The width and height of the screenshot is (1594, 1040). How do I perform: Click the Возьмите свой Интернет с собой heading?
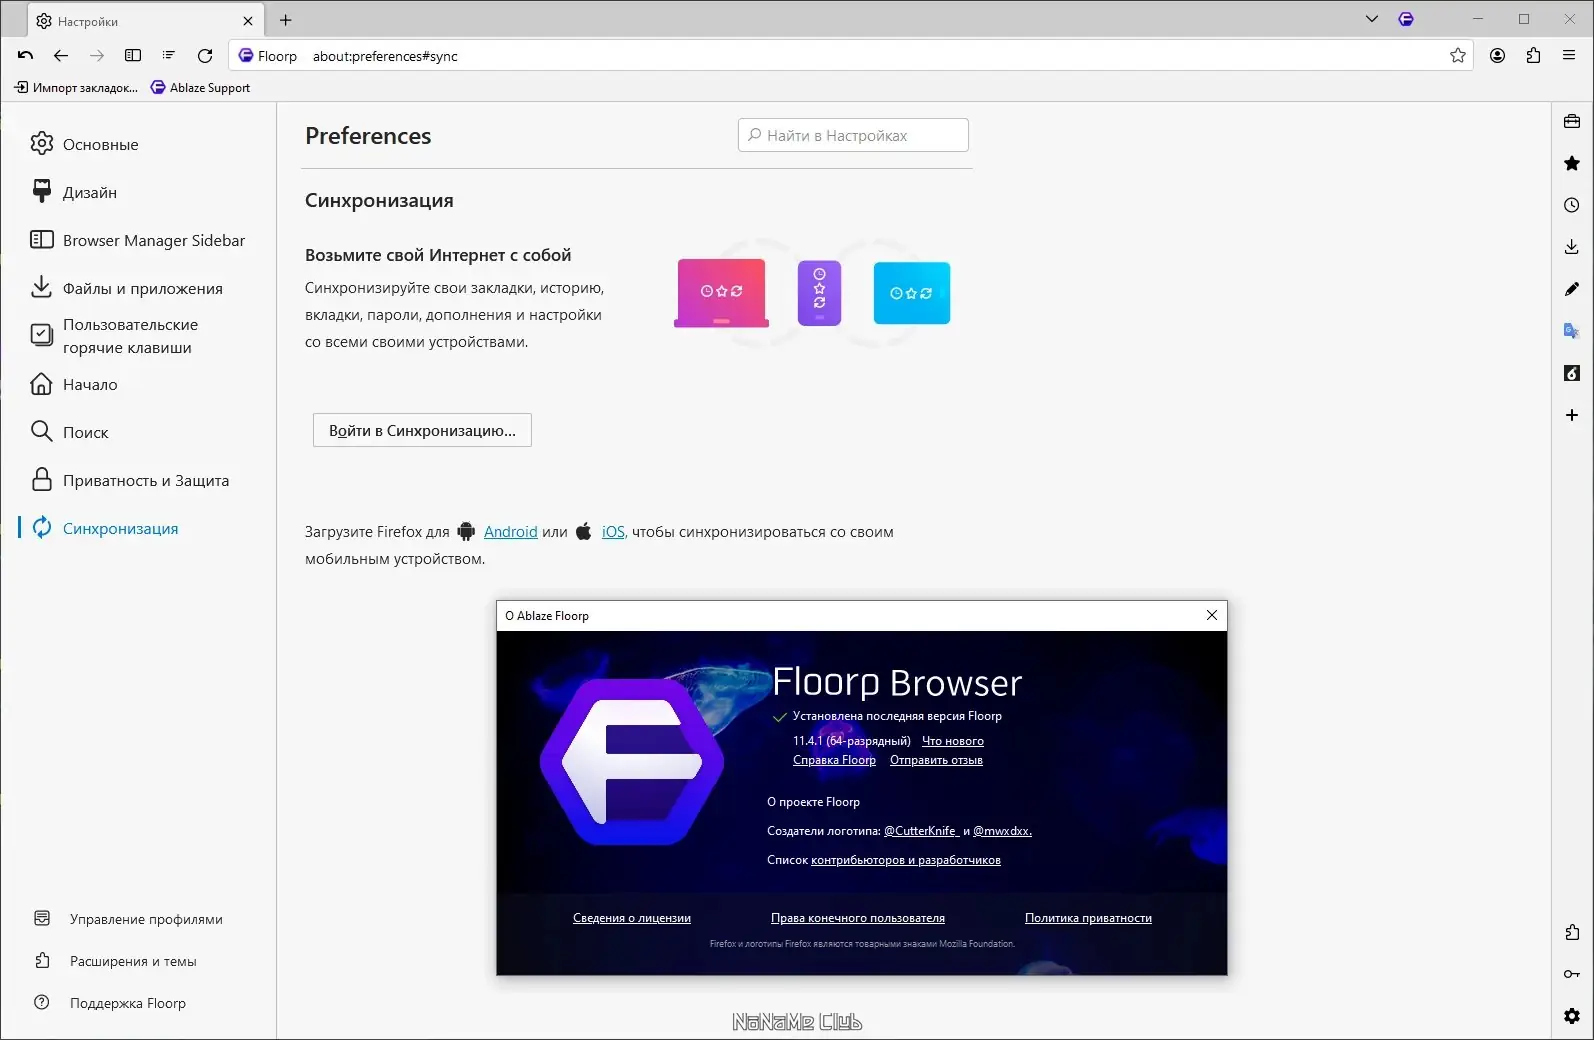(438, 255)
